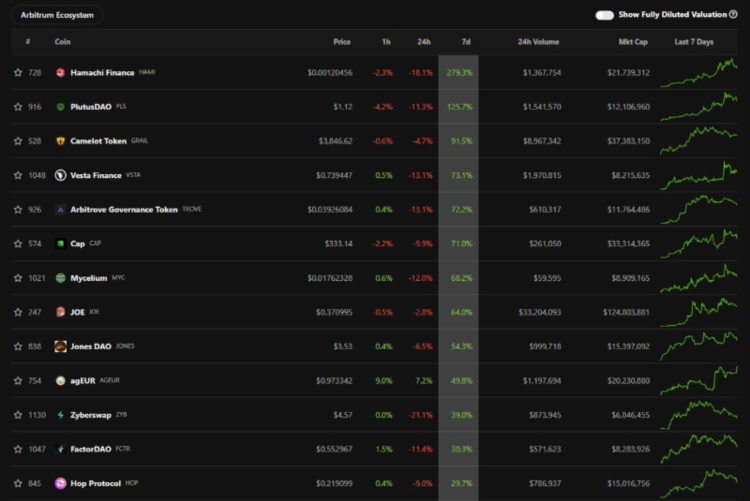Open the FactorDAO coin link
Screen dimensions: 750x501
(98, 449)
